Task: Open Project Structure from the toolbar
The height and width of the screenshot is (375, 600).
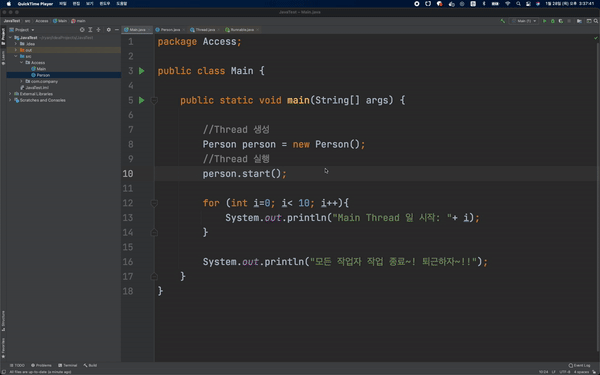Action: (x=579, y=21)
